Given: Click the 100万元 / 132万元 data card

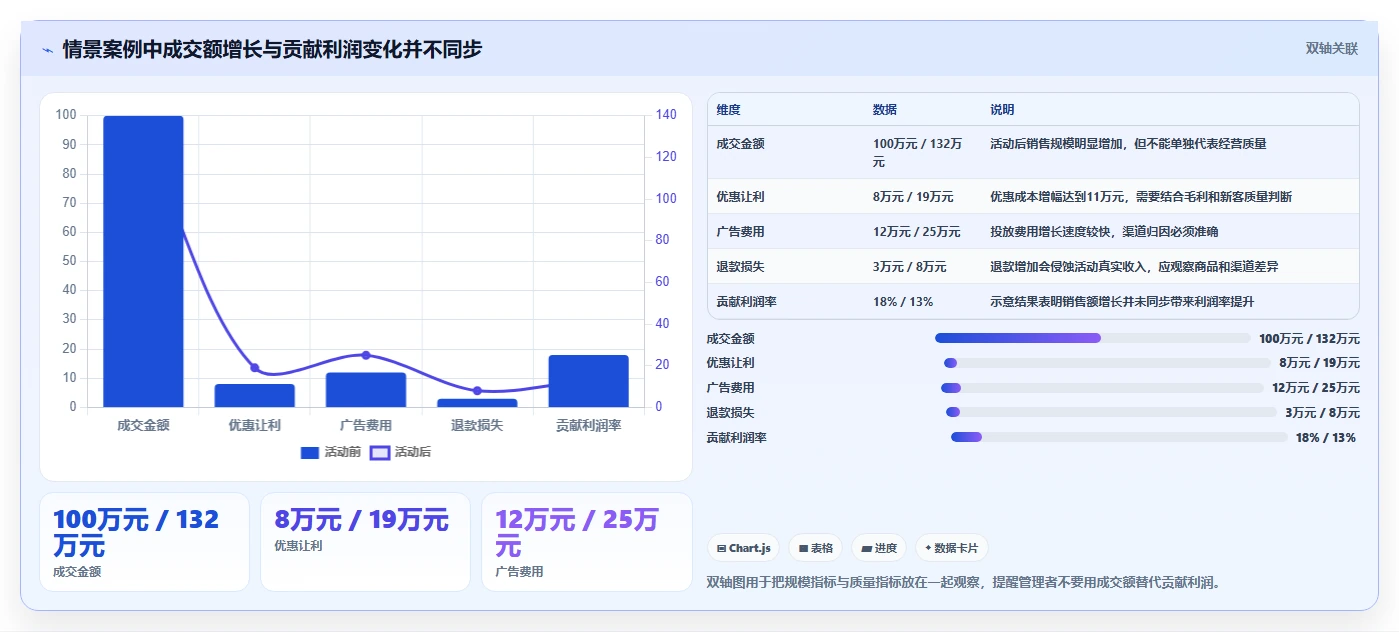Looking at the screenshot, I should point(144,542).
